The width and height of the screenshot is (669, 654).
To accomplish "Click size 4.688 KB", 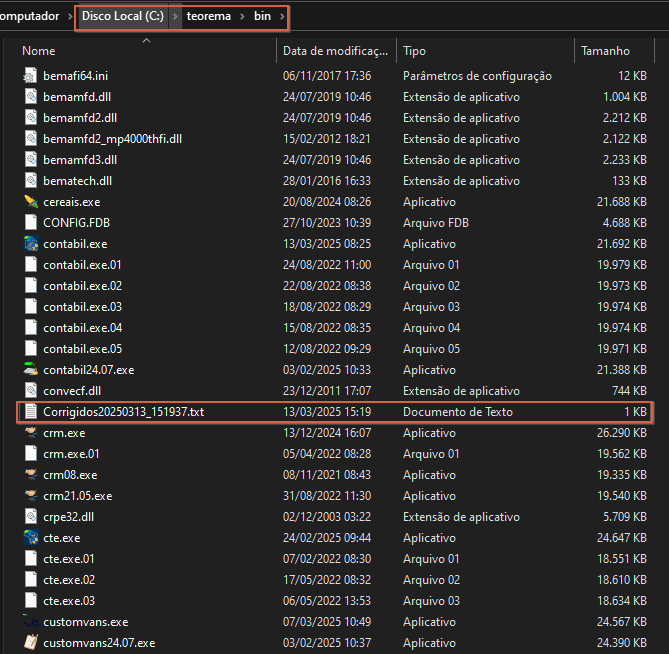I will click(x=625, y=223).
